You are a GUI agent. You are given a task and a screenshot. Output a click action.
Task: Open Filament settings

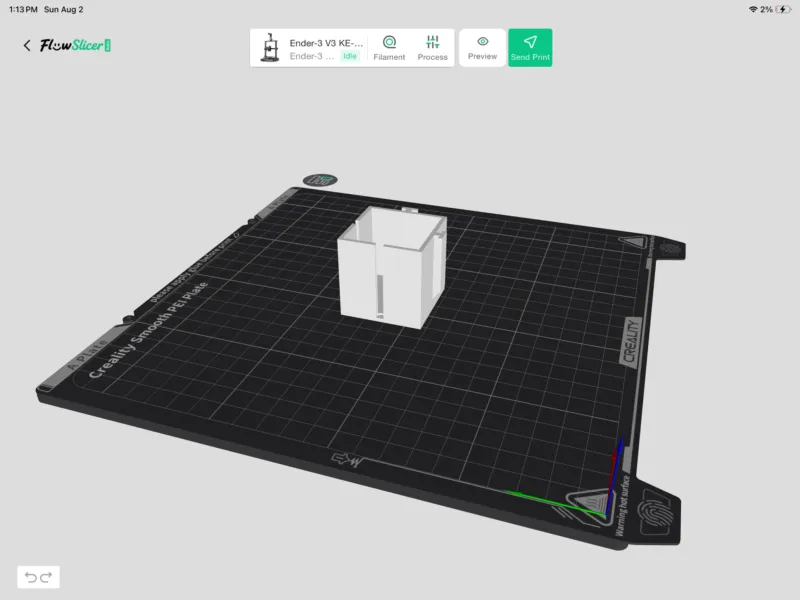tap(389, 48)
